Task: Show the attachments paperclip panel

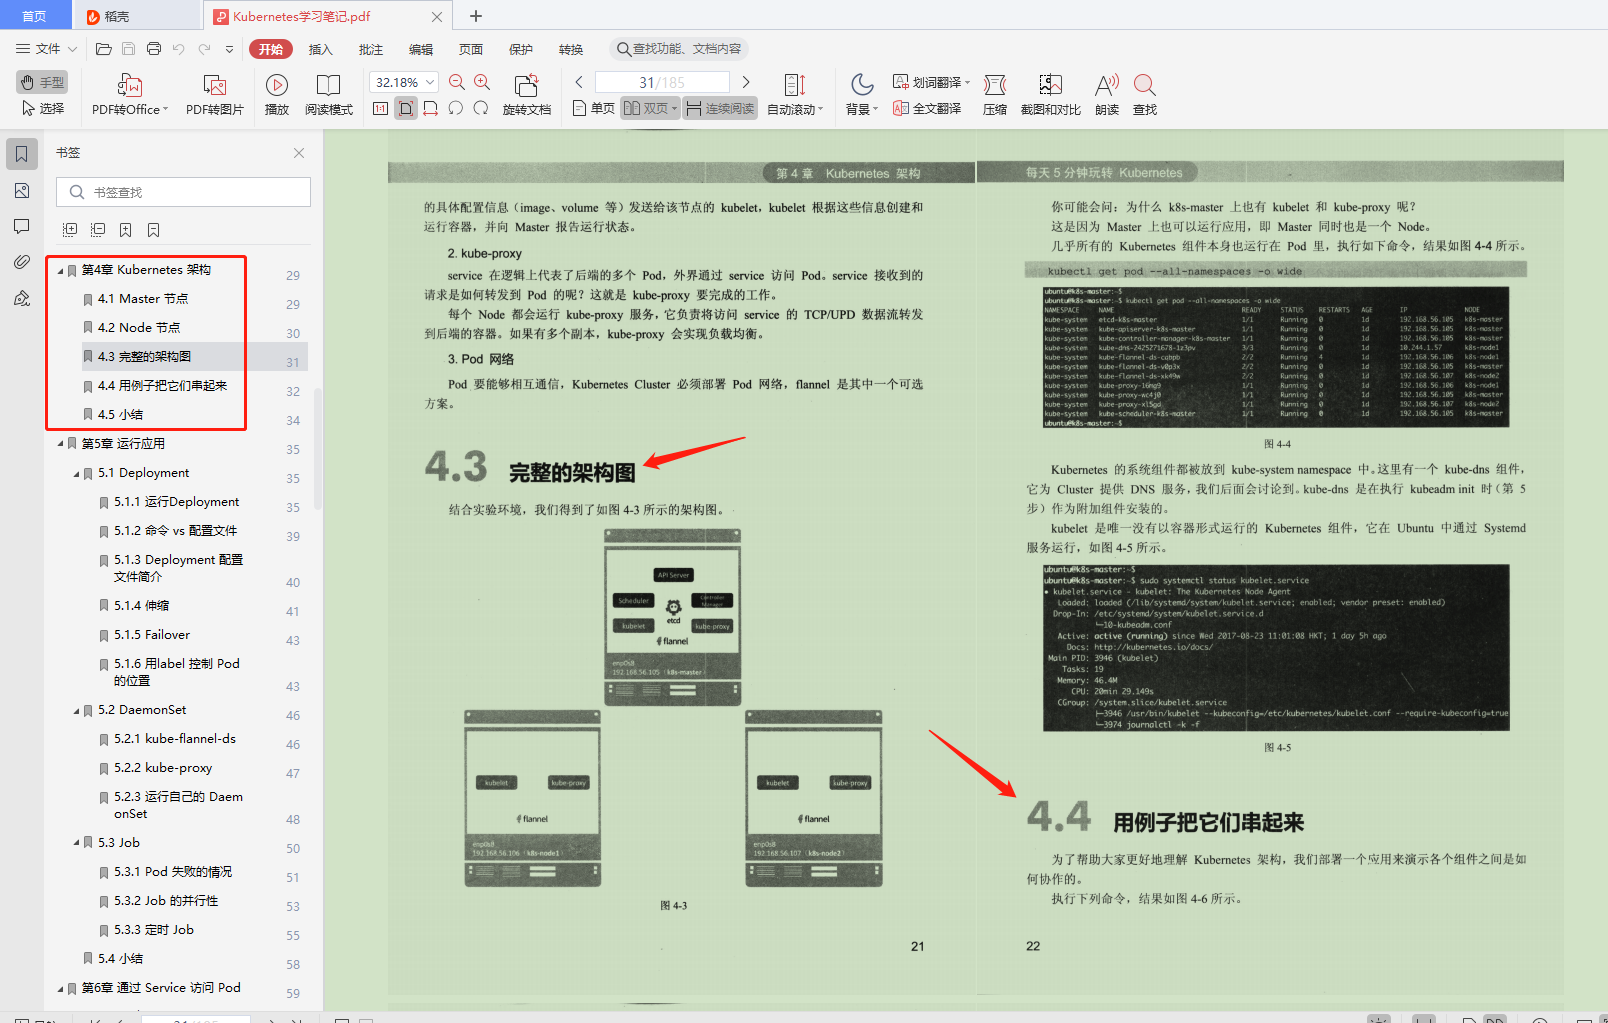Action: click(22, 262)
